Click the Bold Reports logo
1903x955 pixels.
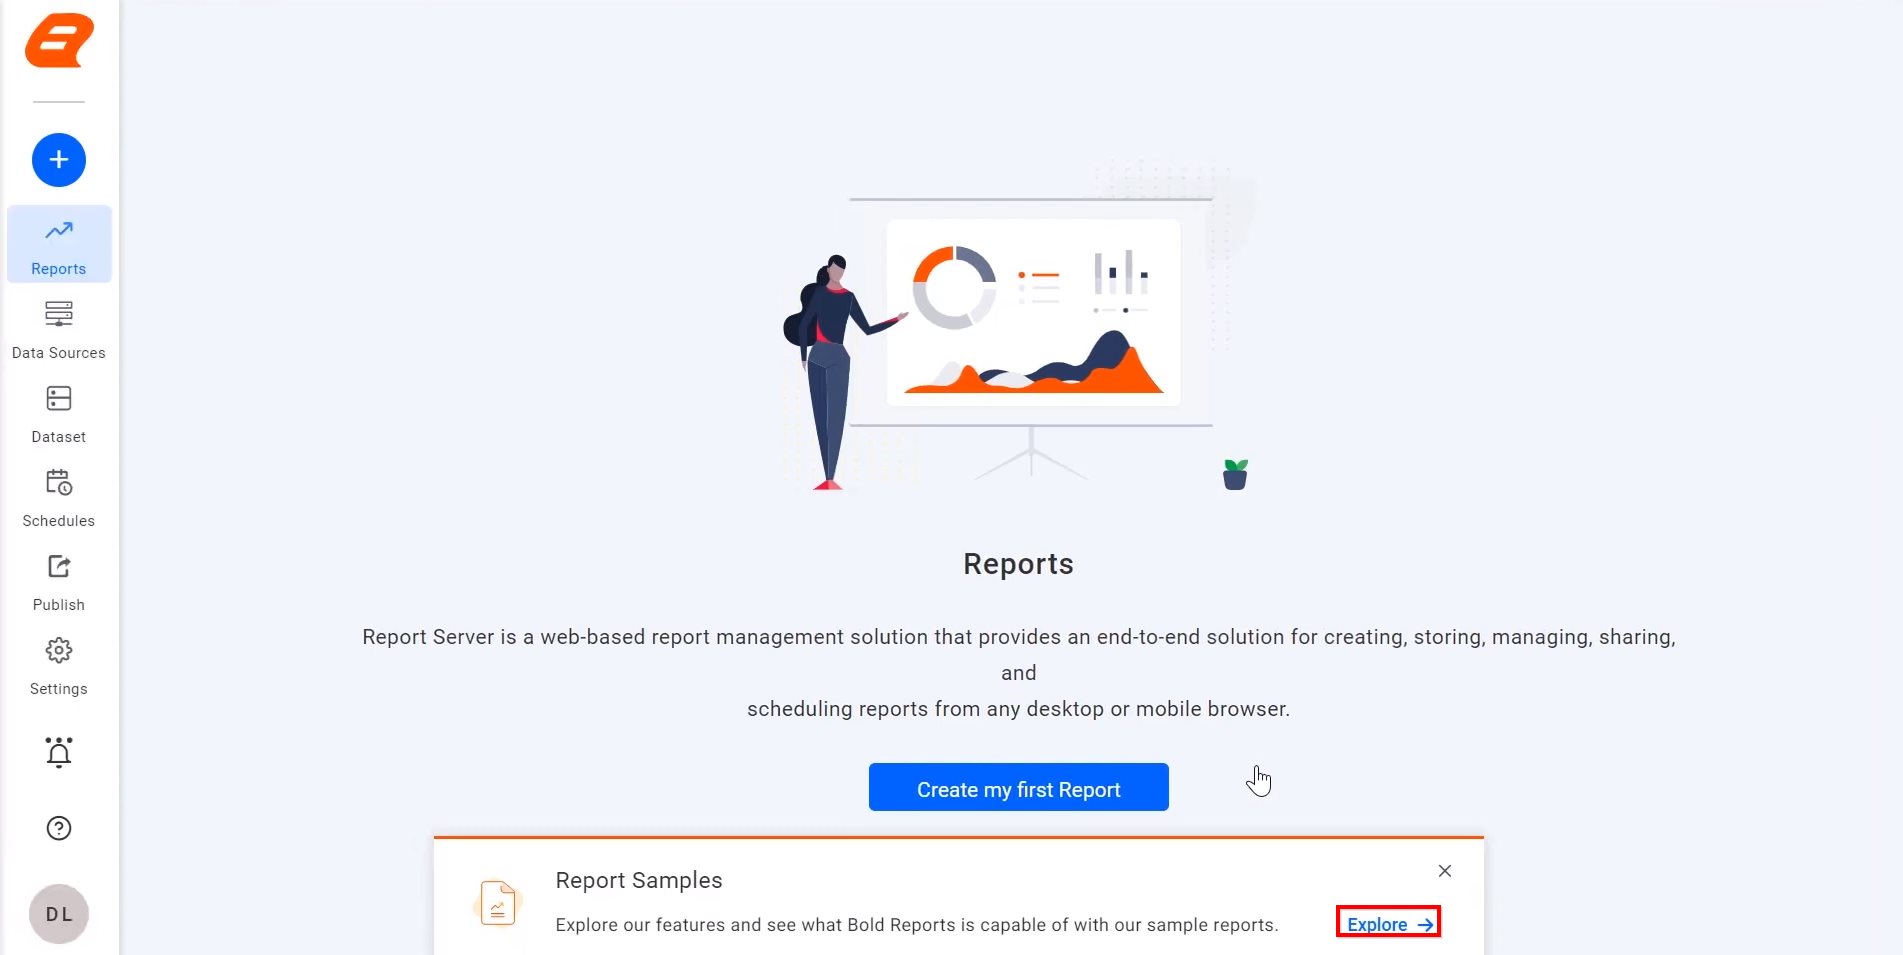(58, 41)
